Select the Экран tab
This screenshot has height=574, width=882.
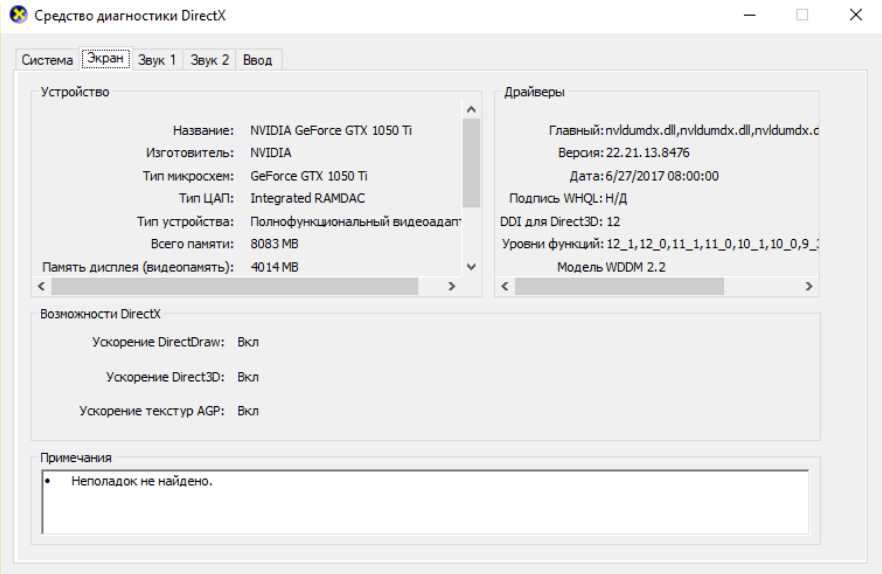(106, 59)
